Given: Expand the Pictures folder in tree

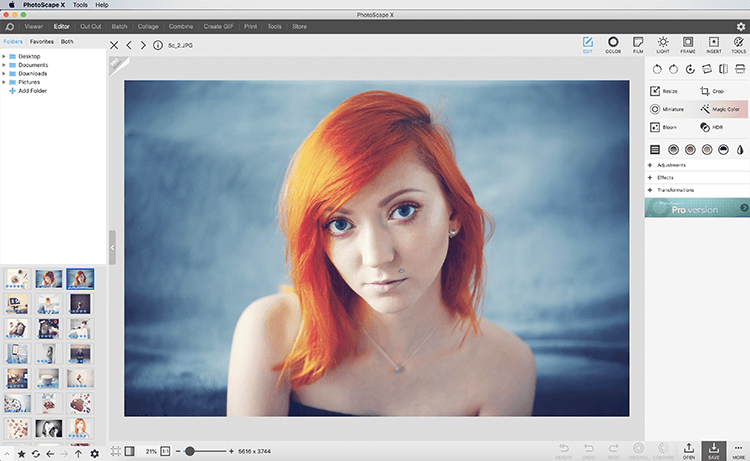Looking at the screenshot, I should coord(4,82).
